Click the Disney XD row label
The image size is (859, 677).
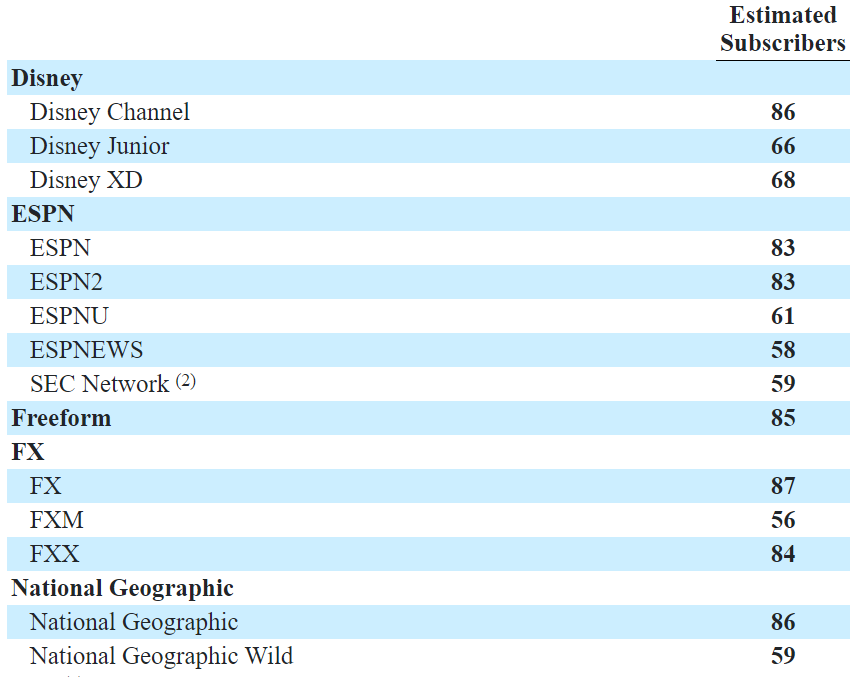(x=86, y=180)
